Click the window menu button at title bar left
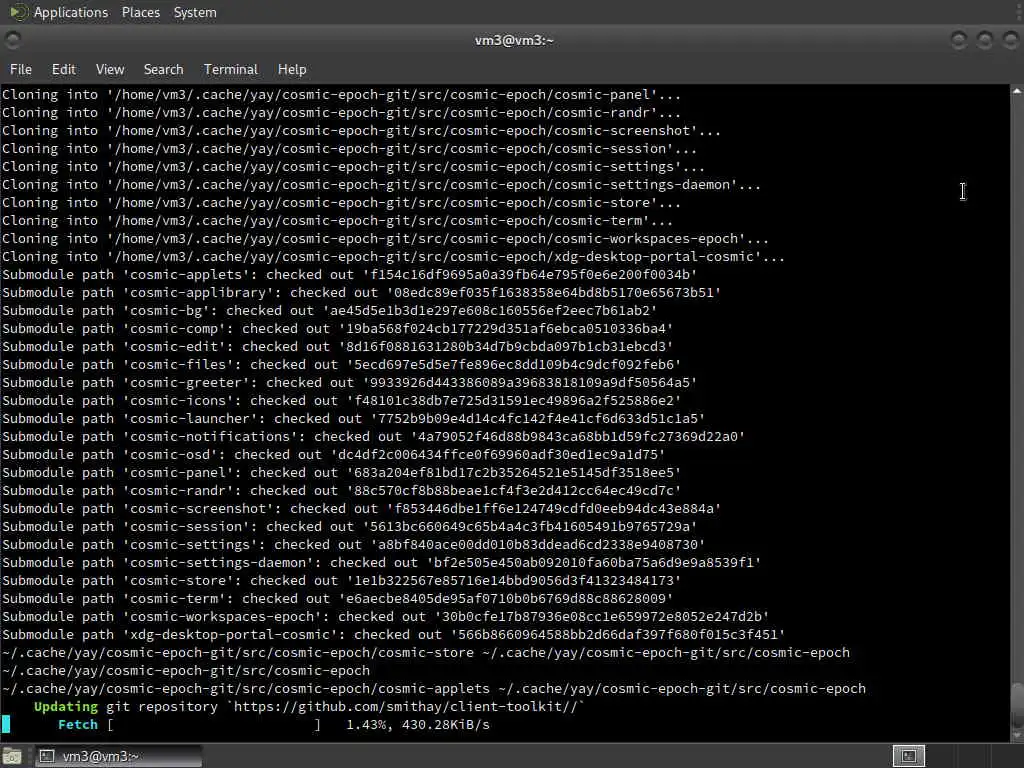Screen dimensions: 1024x768 12,40
